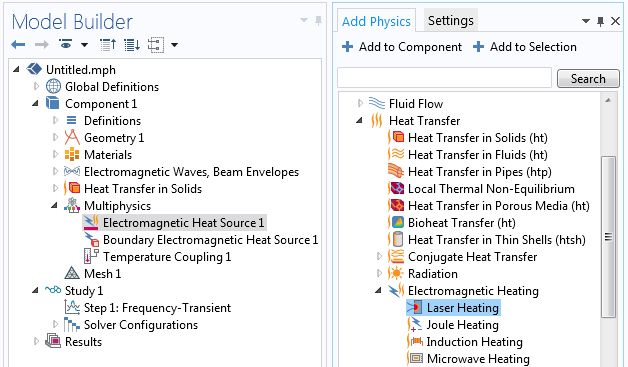The width and height of the screenshot is (628, 367).
Task: Switch to the Settings tab
Action: click(x=451, y=20)
